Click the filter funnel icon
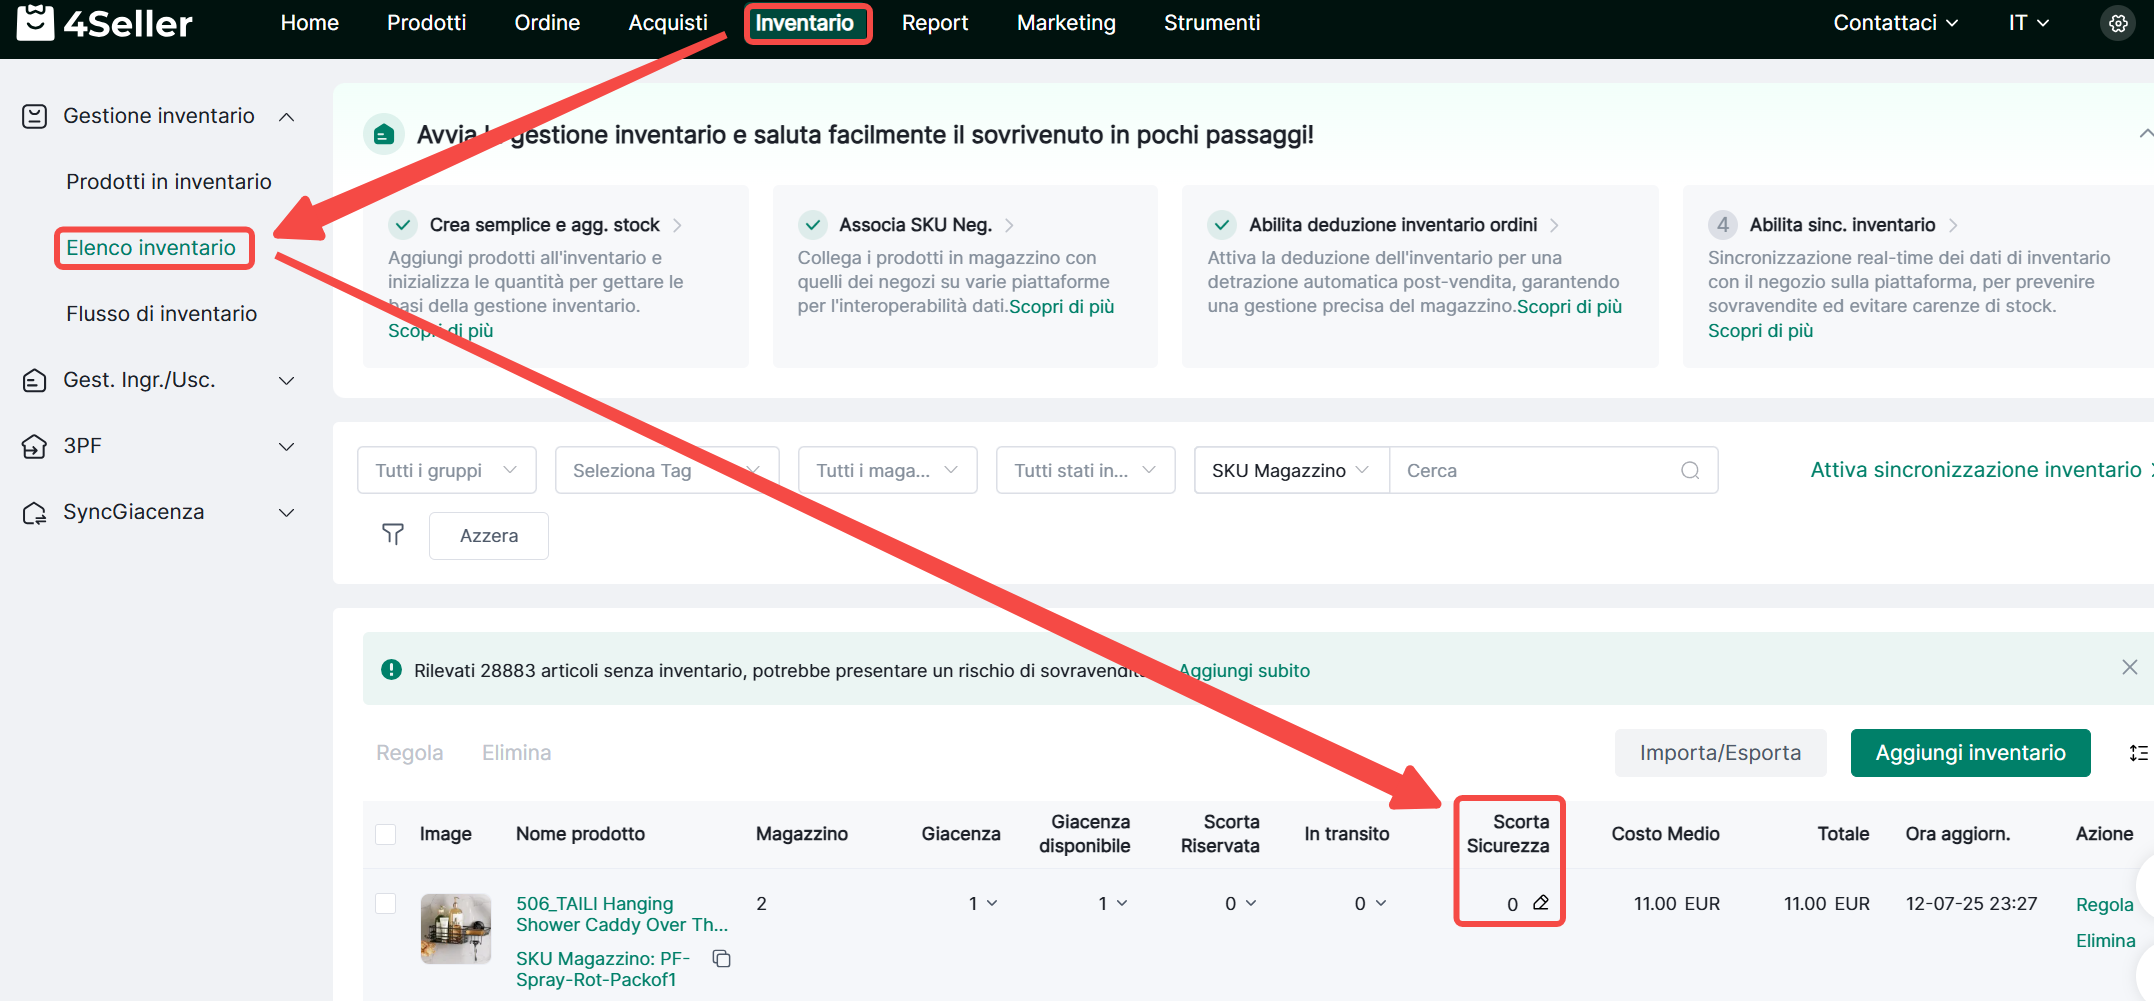 pyautogui.click(x=393, y=535)
